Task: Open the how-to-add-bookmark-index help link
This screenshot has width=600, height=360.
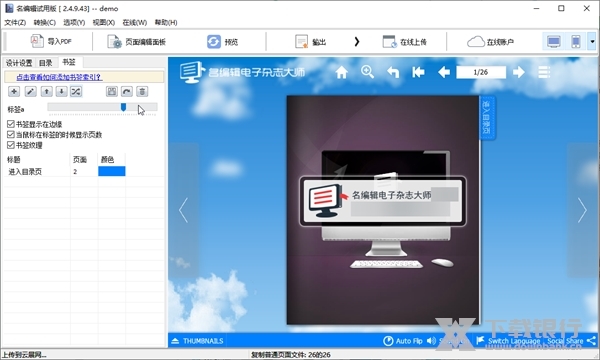Action: tap(59, 77)
